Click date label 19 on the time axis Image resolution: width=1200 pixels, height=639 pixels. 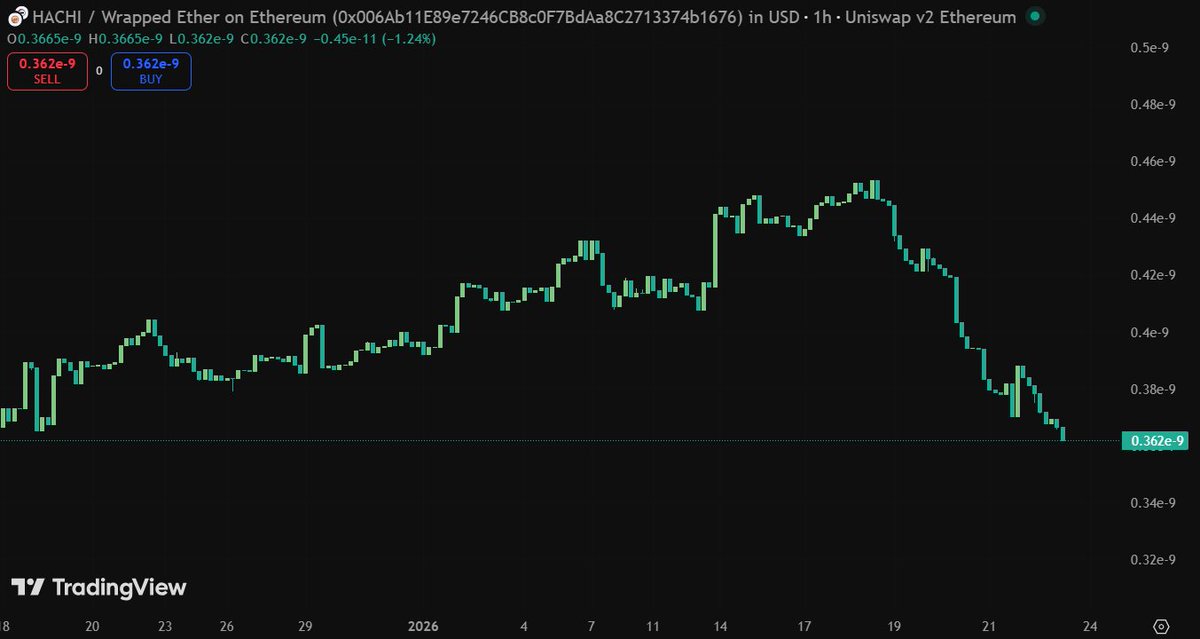[896, 627]
